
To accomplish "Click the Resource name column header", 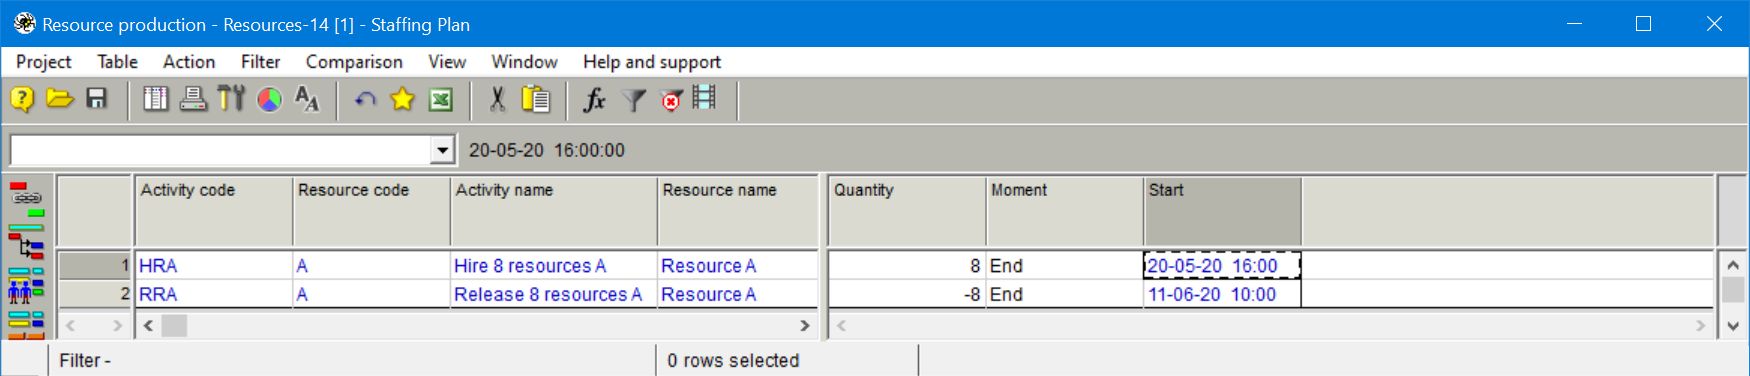I will tap(738, 211).
